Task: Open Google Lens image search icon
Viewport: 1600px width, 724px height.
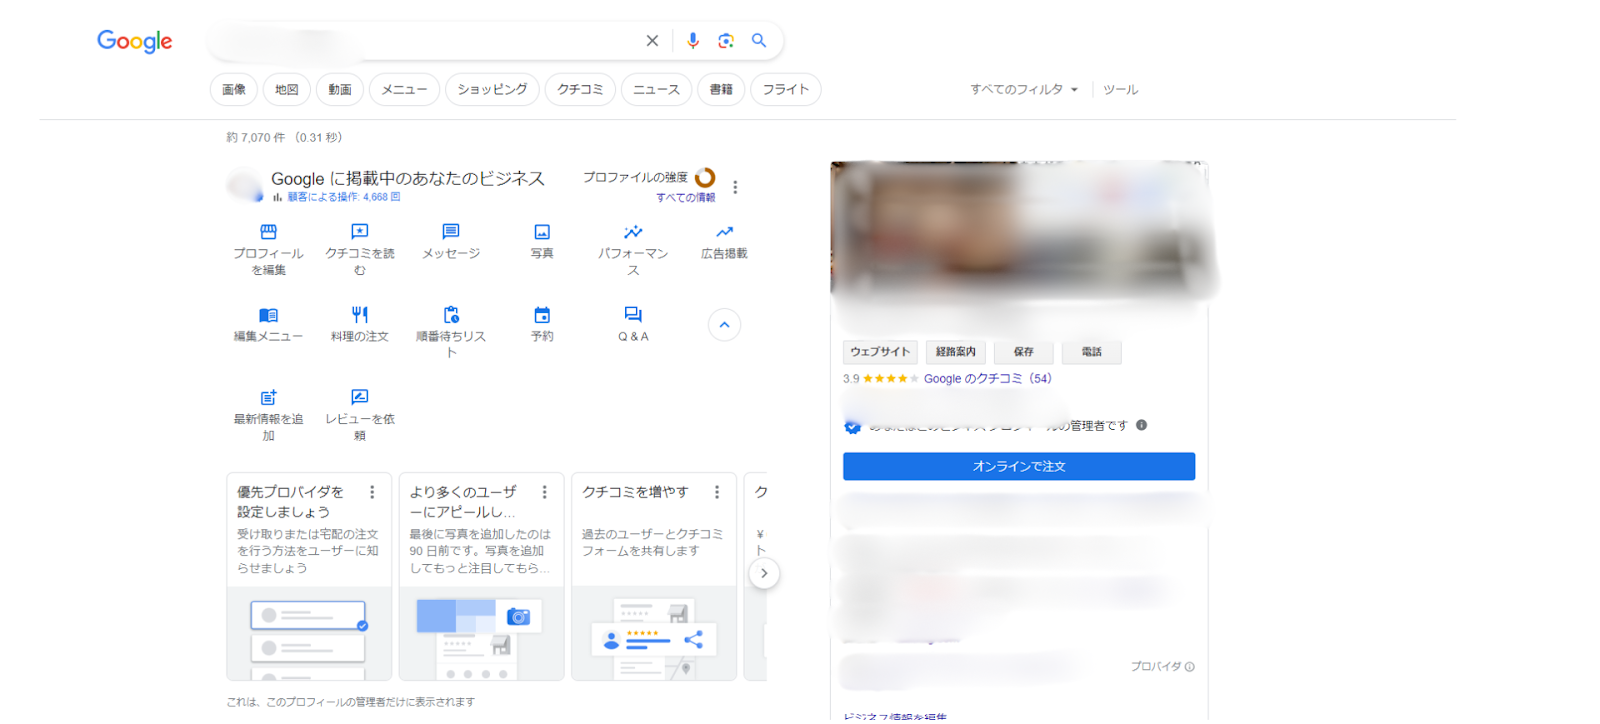Action: [726, 41]
